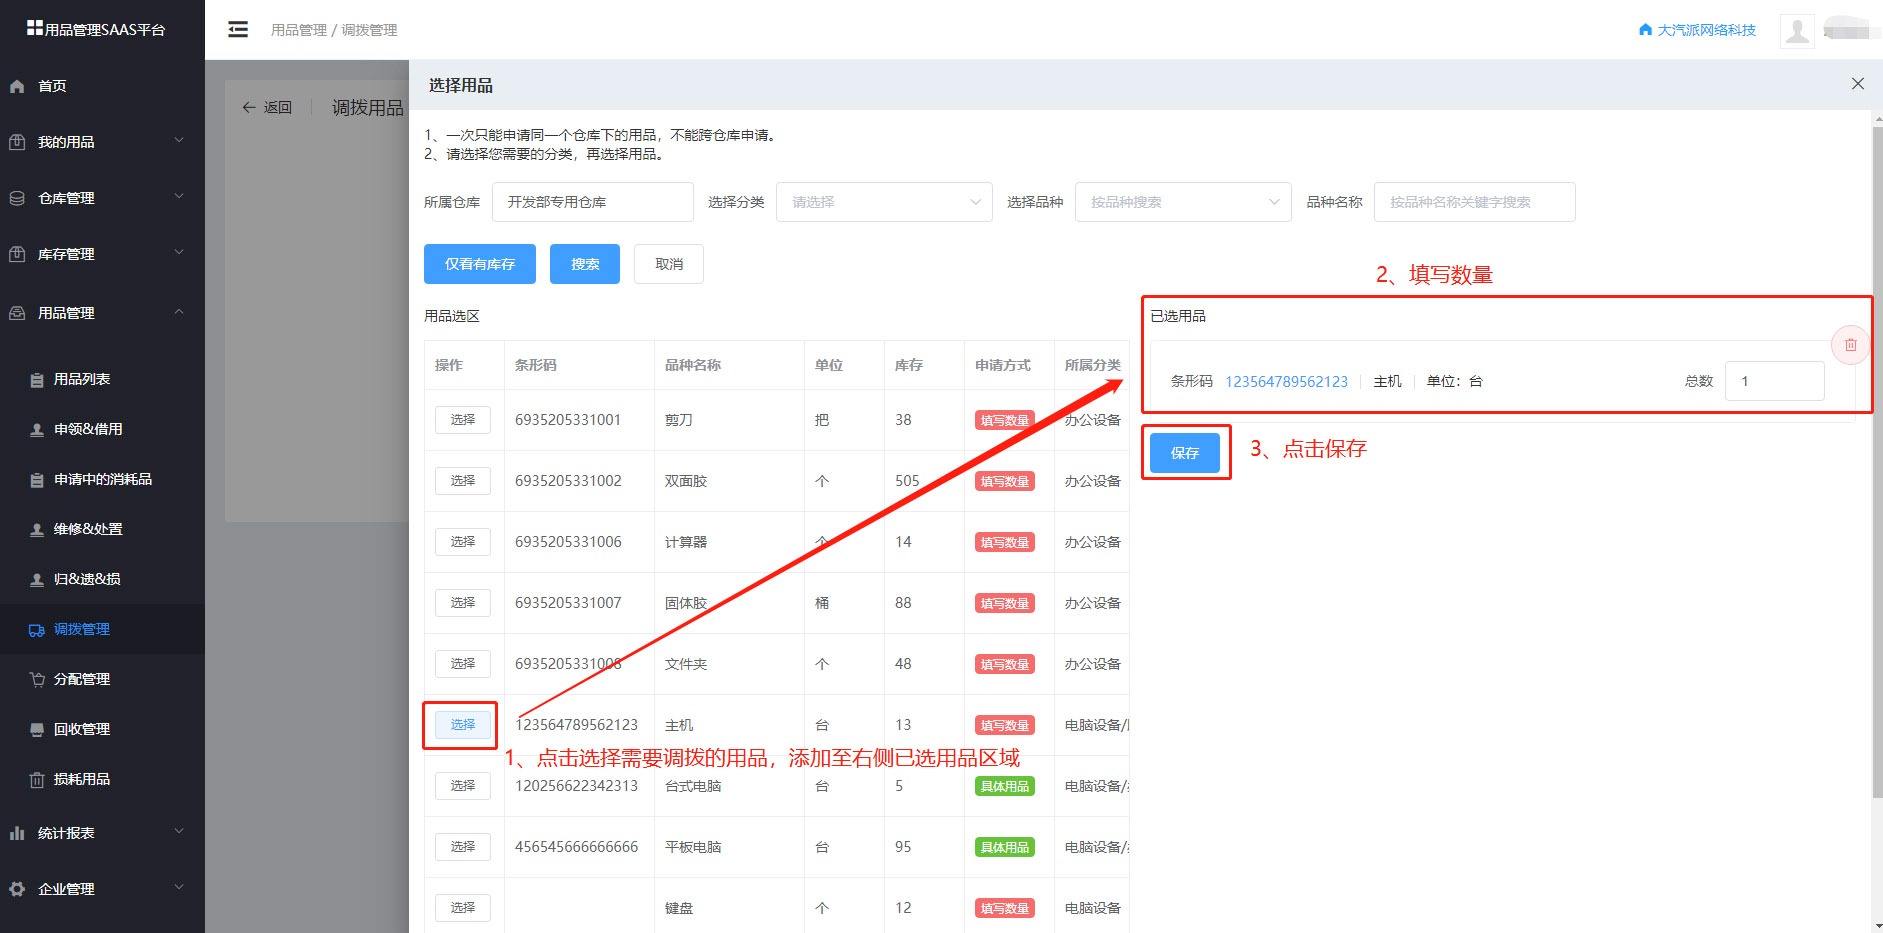Viewport: 1883px width, 933px height.
Task: Click the 大汽派网络科技 home icon
Action: (1645, 30)
